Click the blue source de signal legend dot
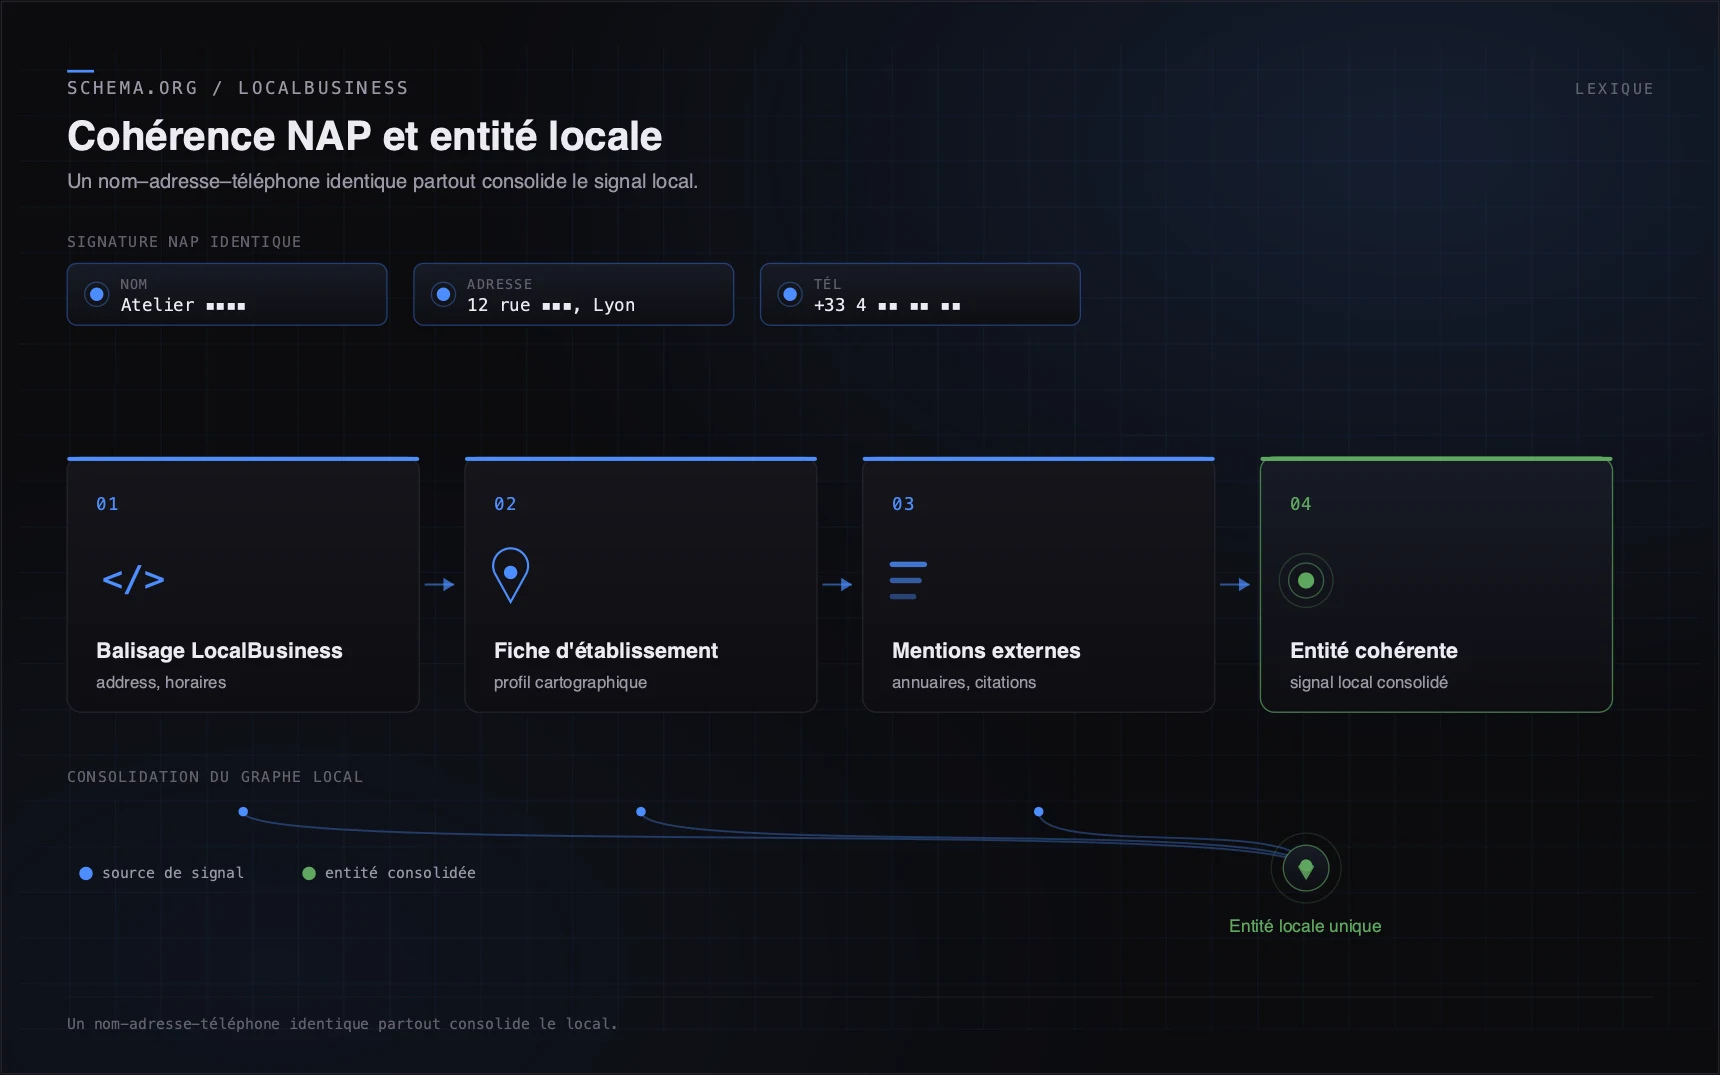This screenshot has height=1075, width=1720. (86, 873)
